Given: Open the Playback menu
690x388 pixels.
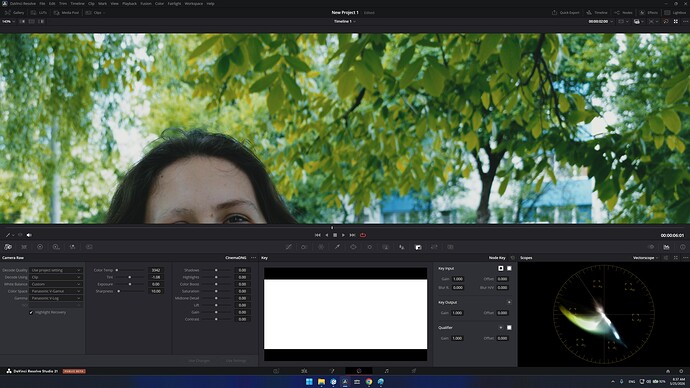Looking at the screenshot, I should pos(129,4).
